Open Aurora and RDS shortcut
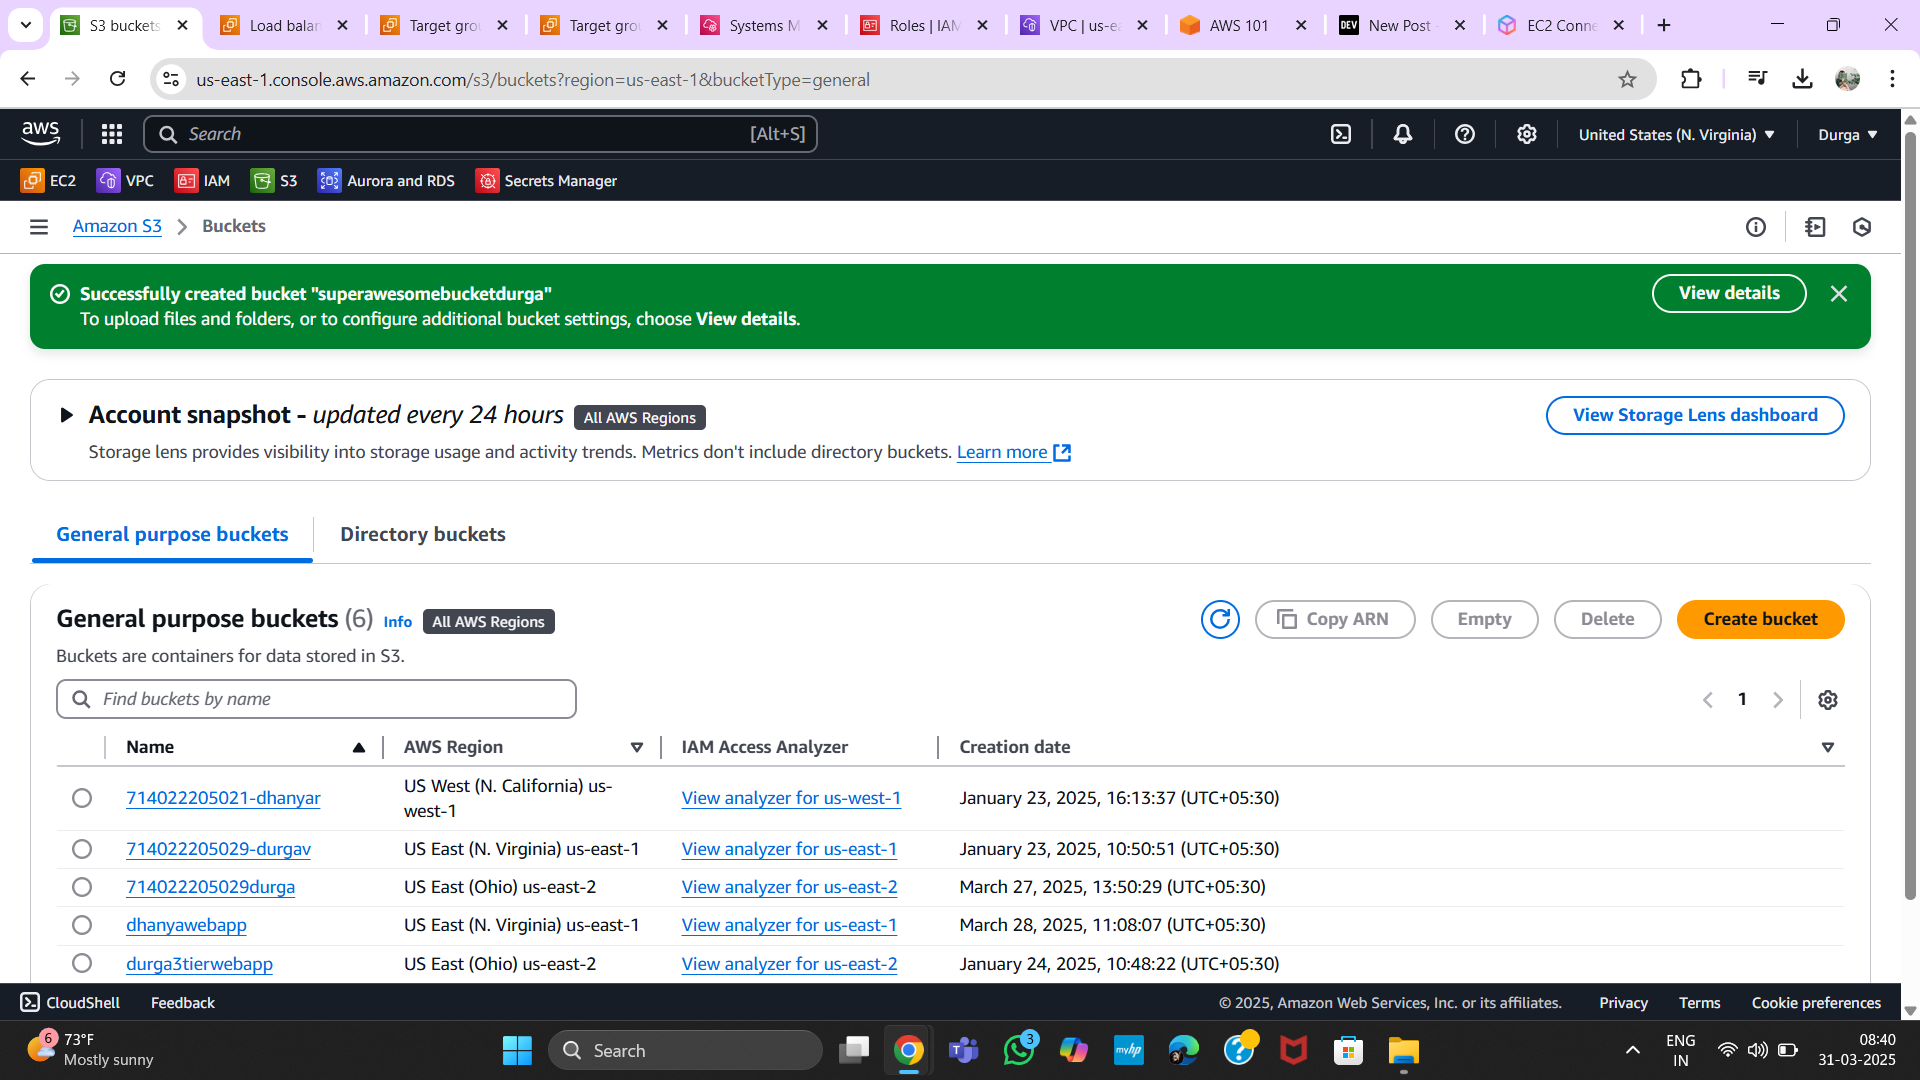 click(387, 181)
